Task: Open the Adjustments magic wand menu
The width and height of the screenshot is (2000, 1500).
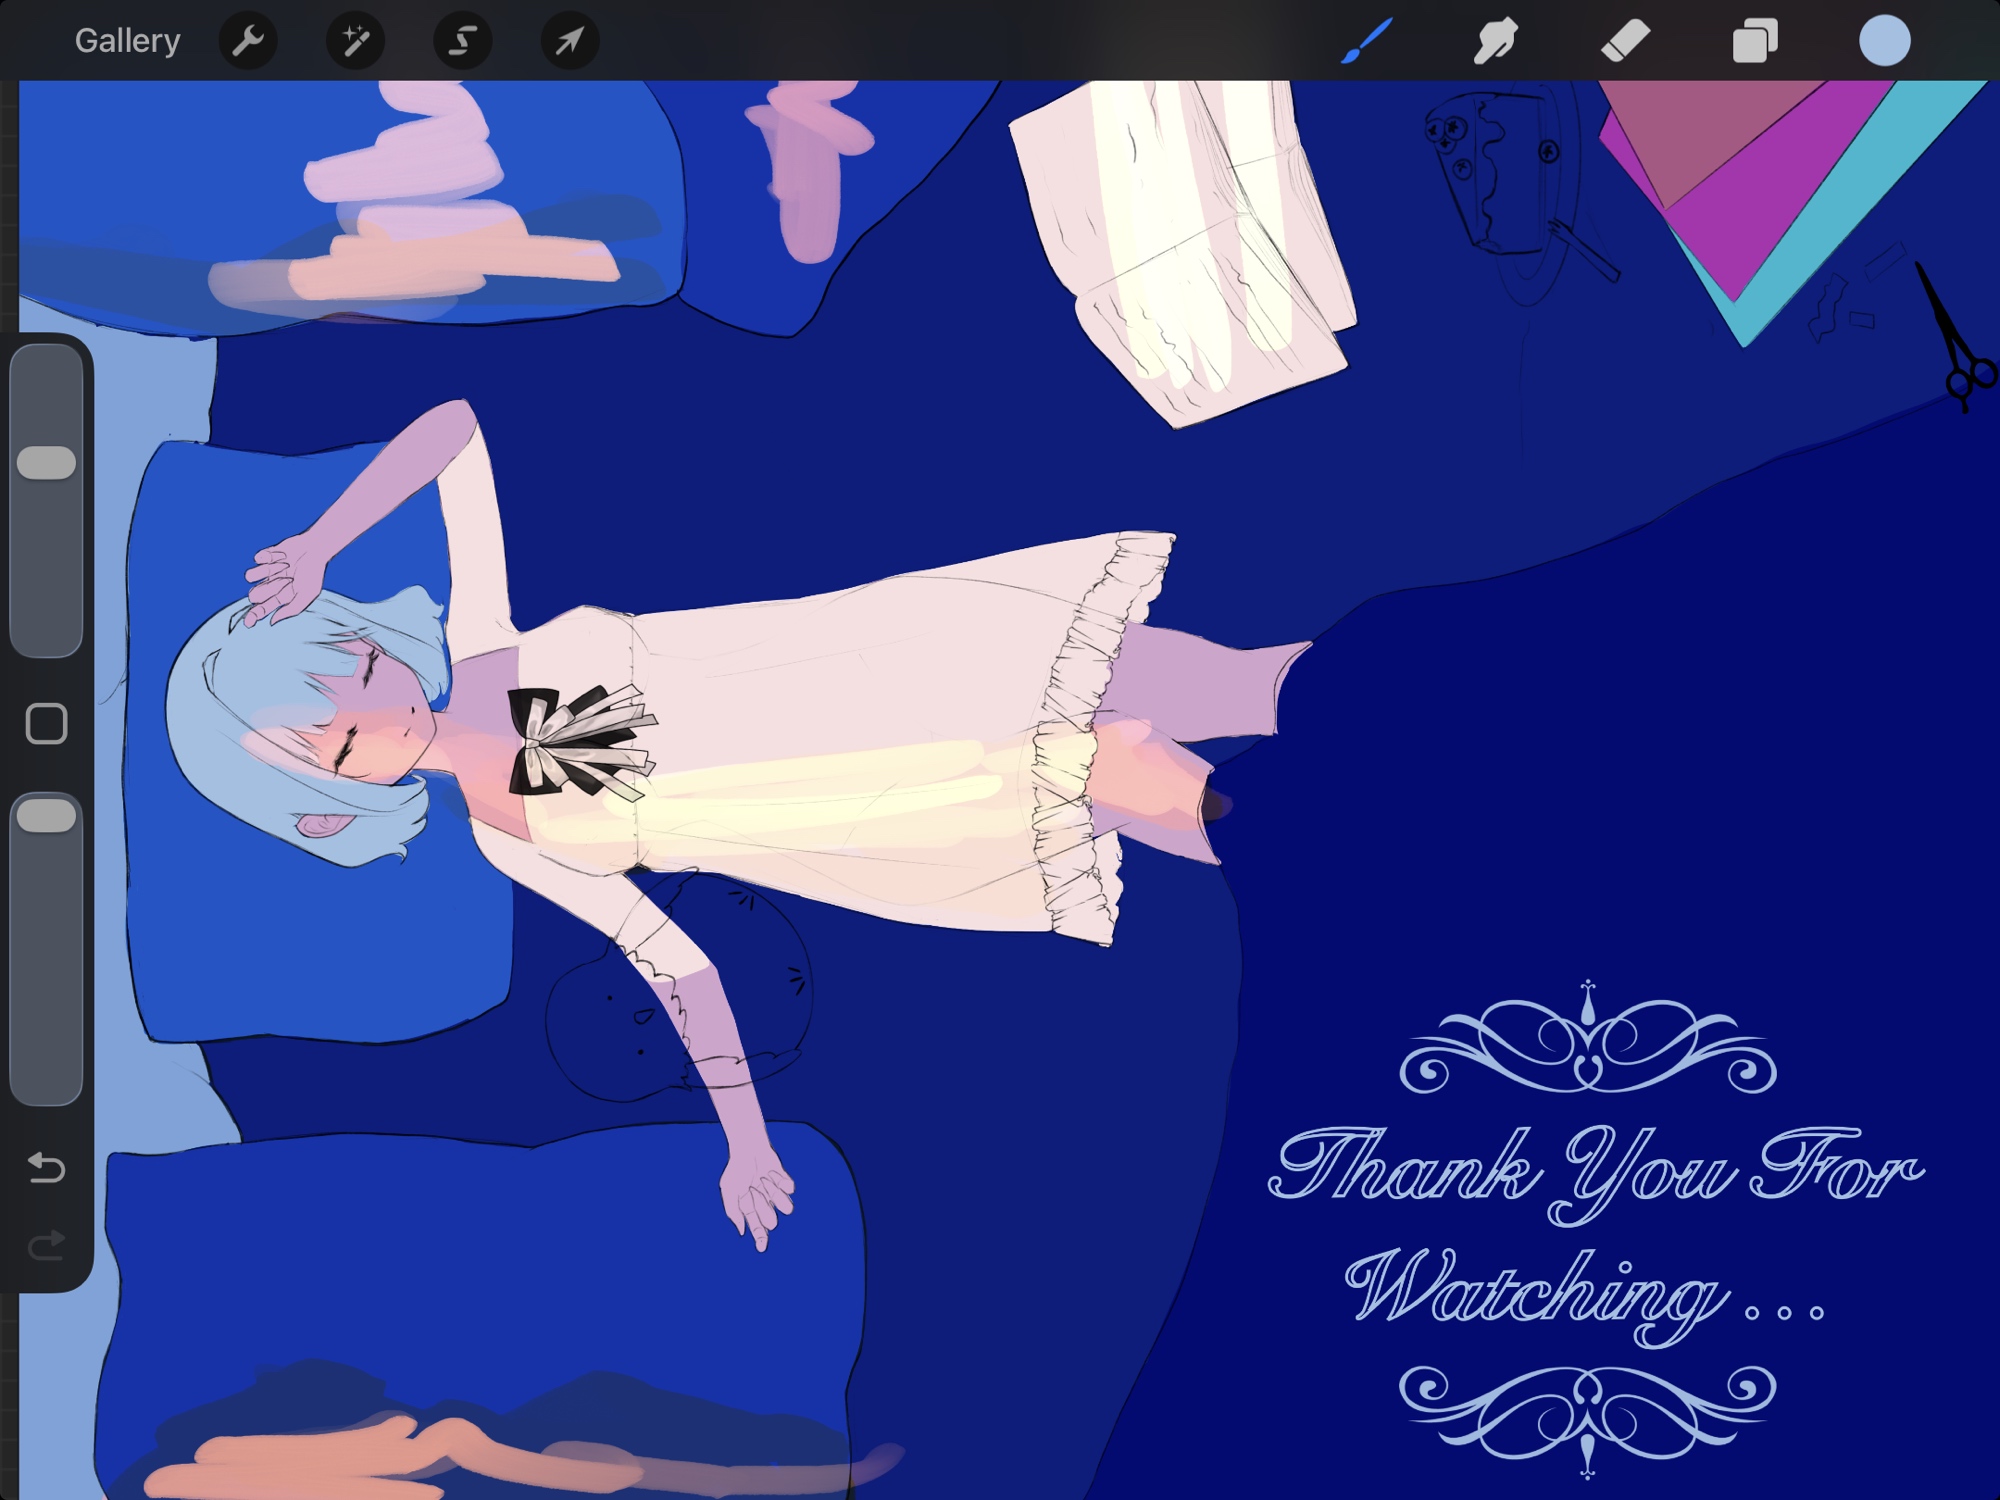Action: click(355, 41)
